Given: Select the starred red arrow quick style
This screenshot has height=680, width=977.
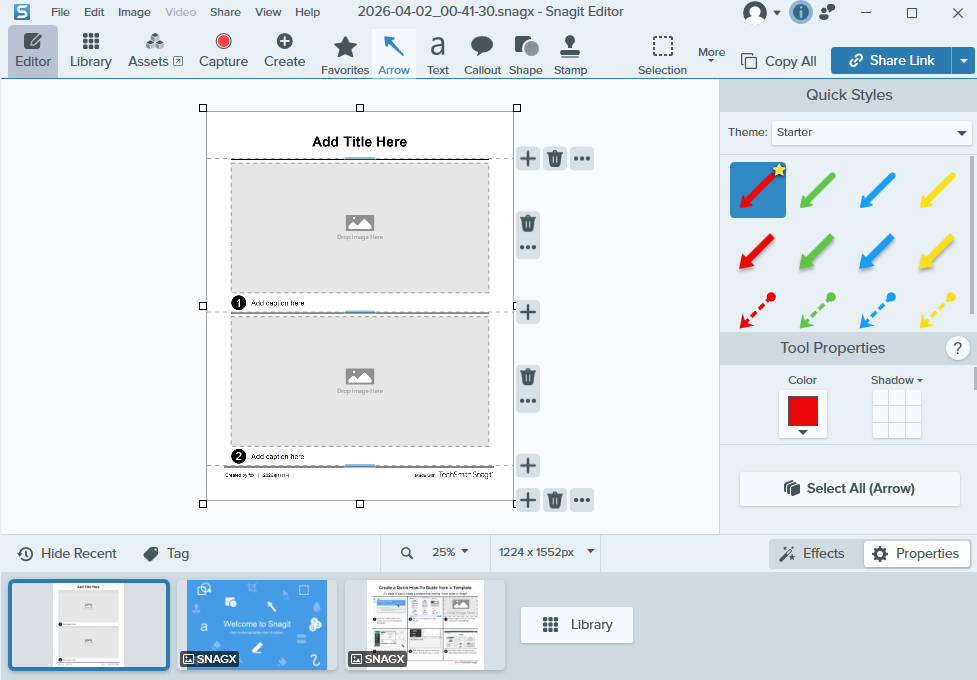Looking at the screenshot, I should click(758, 190).
